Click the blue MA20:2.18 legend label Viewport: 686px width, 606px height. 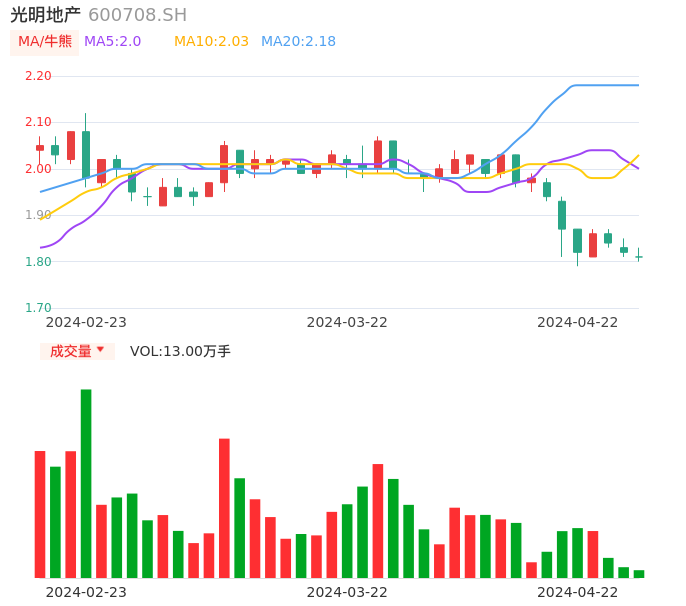click(x=298, y=42)
